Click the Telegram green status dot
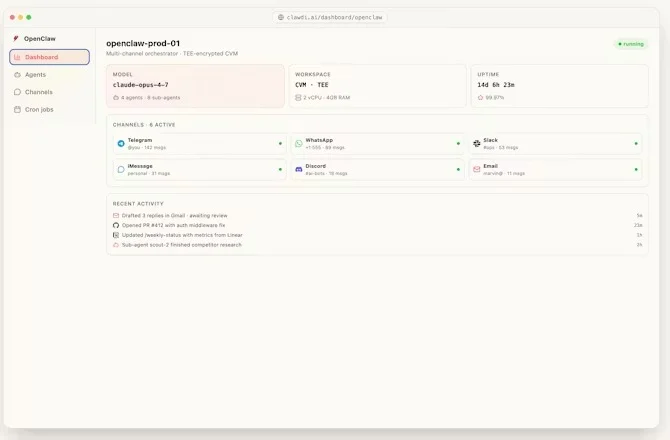Image resolution: width=670 pixels, height=440 pixels. 280,144
